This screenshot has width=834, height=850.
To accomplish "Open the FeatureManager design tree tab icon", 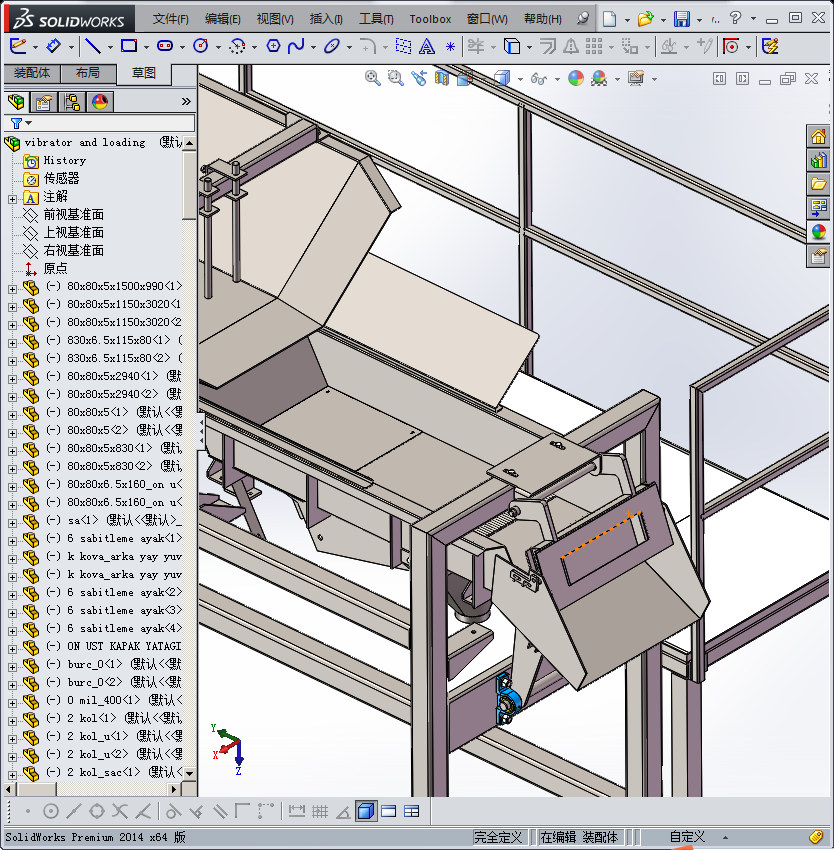I will click(x=16, y=101).
